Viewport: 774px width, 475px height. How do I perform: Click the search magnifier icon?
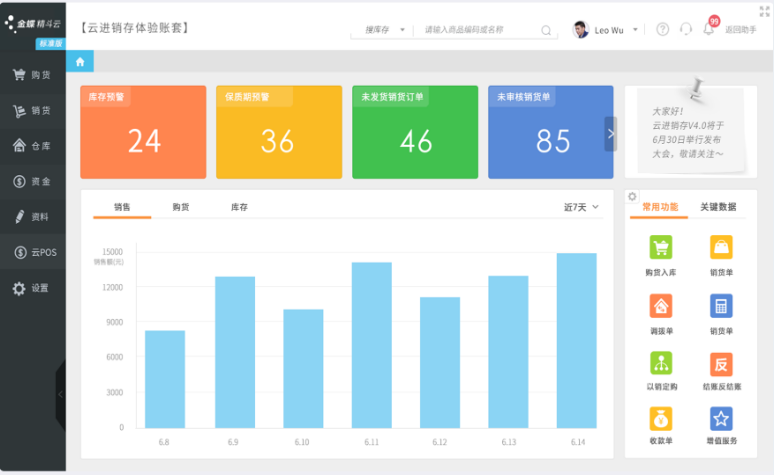point(546,31)
